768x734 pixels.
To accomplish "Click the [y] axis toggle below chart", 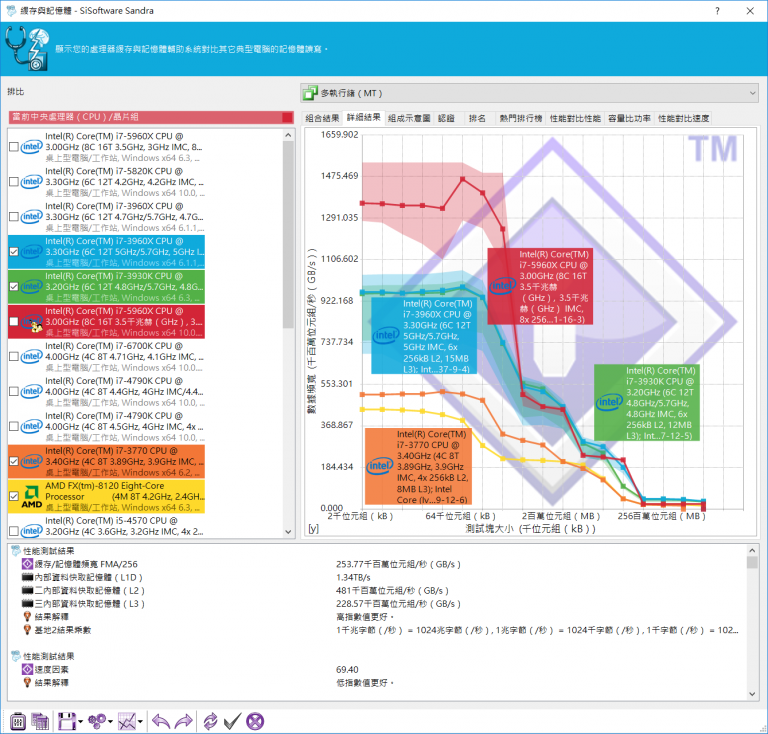I will click(313, 529).
